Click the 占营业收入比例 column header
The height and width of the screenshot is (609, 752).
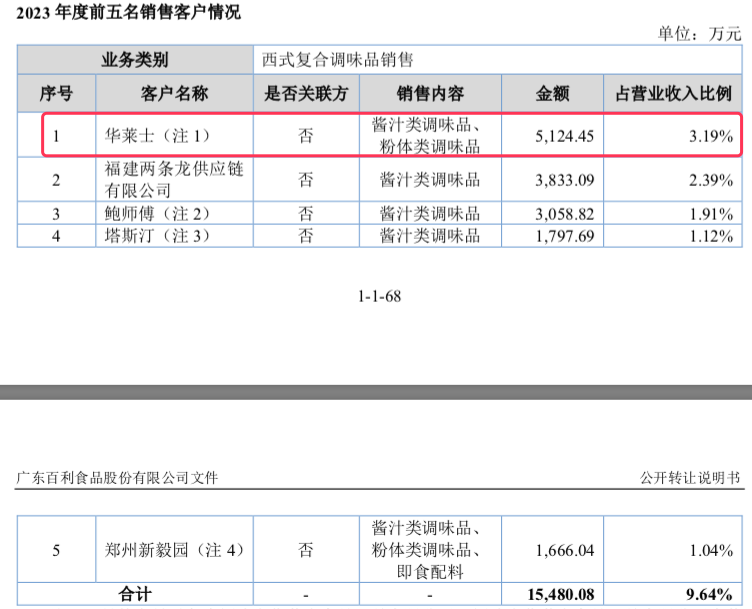[673, 93]
